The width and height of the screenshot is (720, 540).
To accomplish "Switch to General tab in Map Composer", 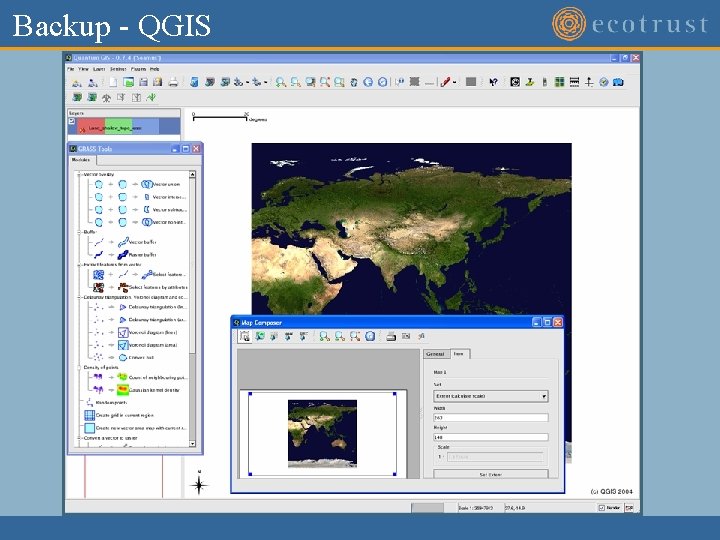I will 435,354.
